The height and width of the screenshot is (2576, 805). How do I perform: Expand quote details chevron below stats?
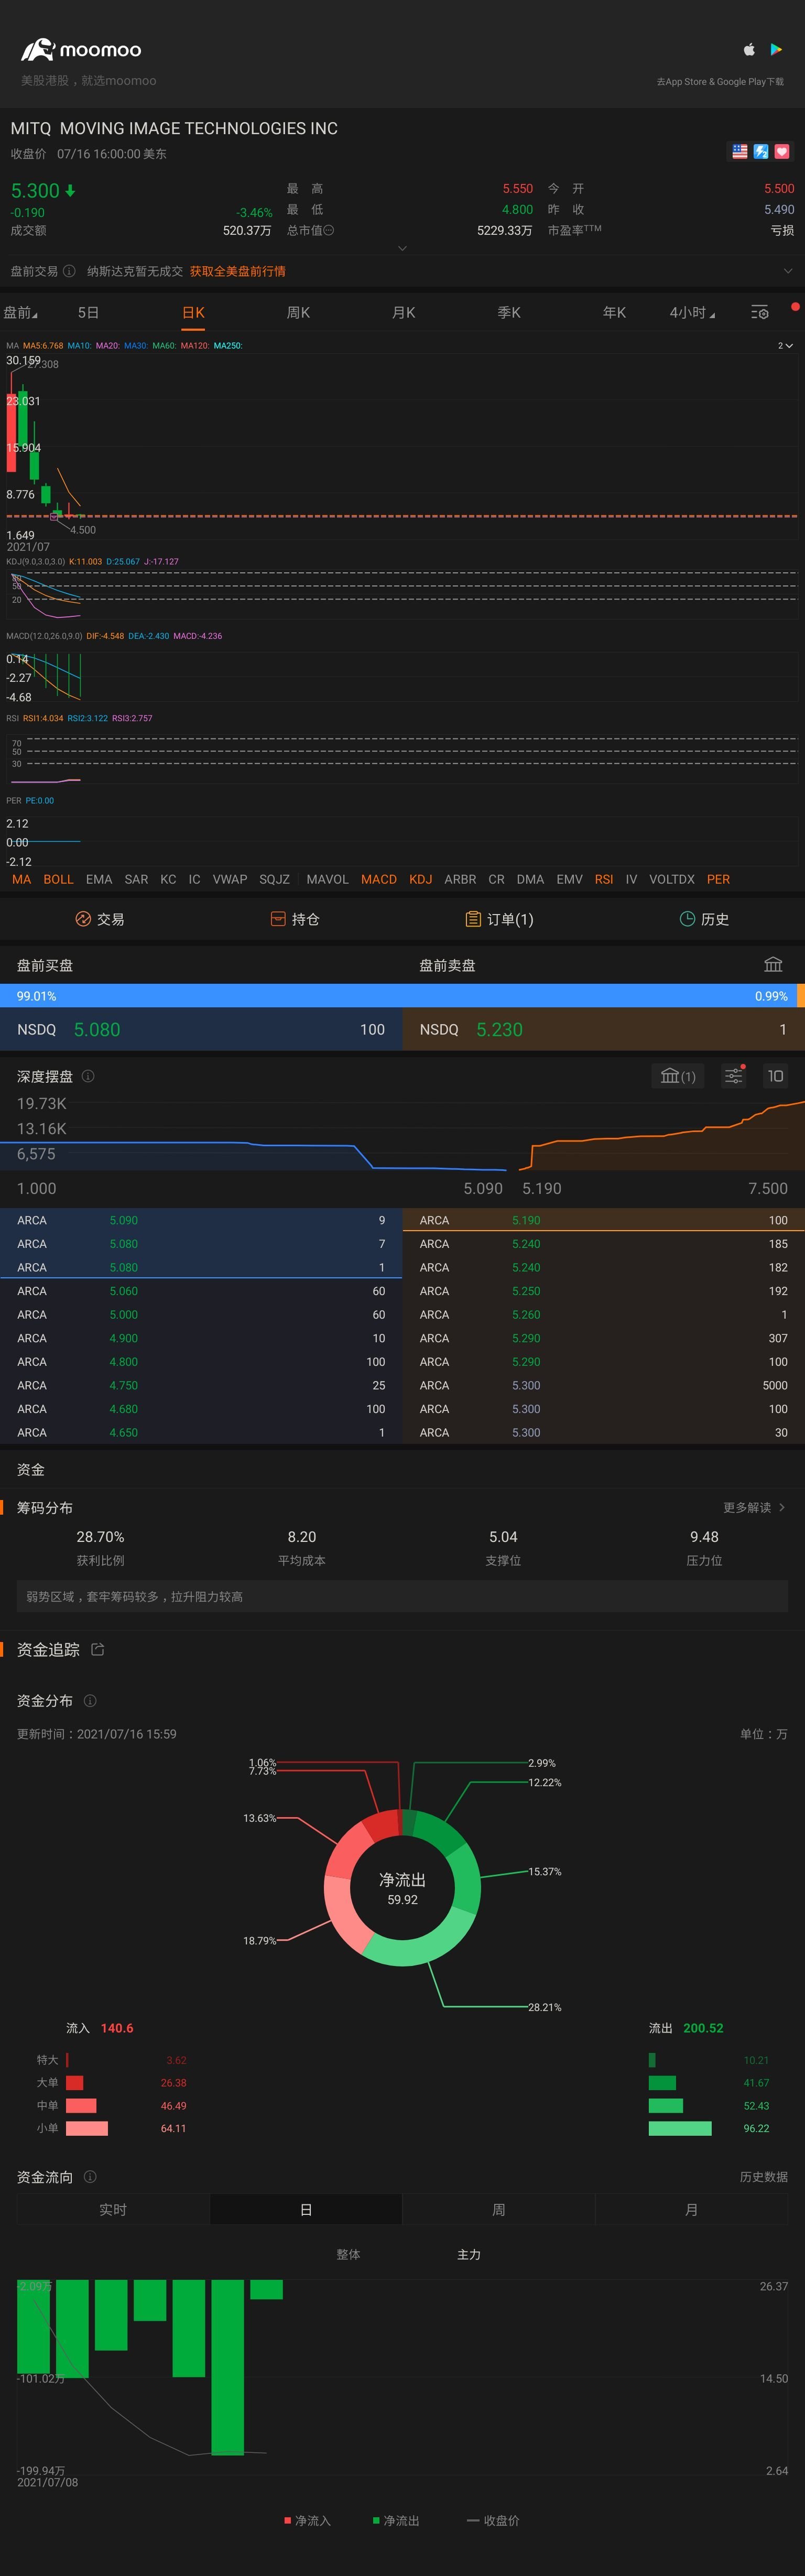(x=402, y=248)
